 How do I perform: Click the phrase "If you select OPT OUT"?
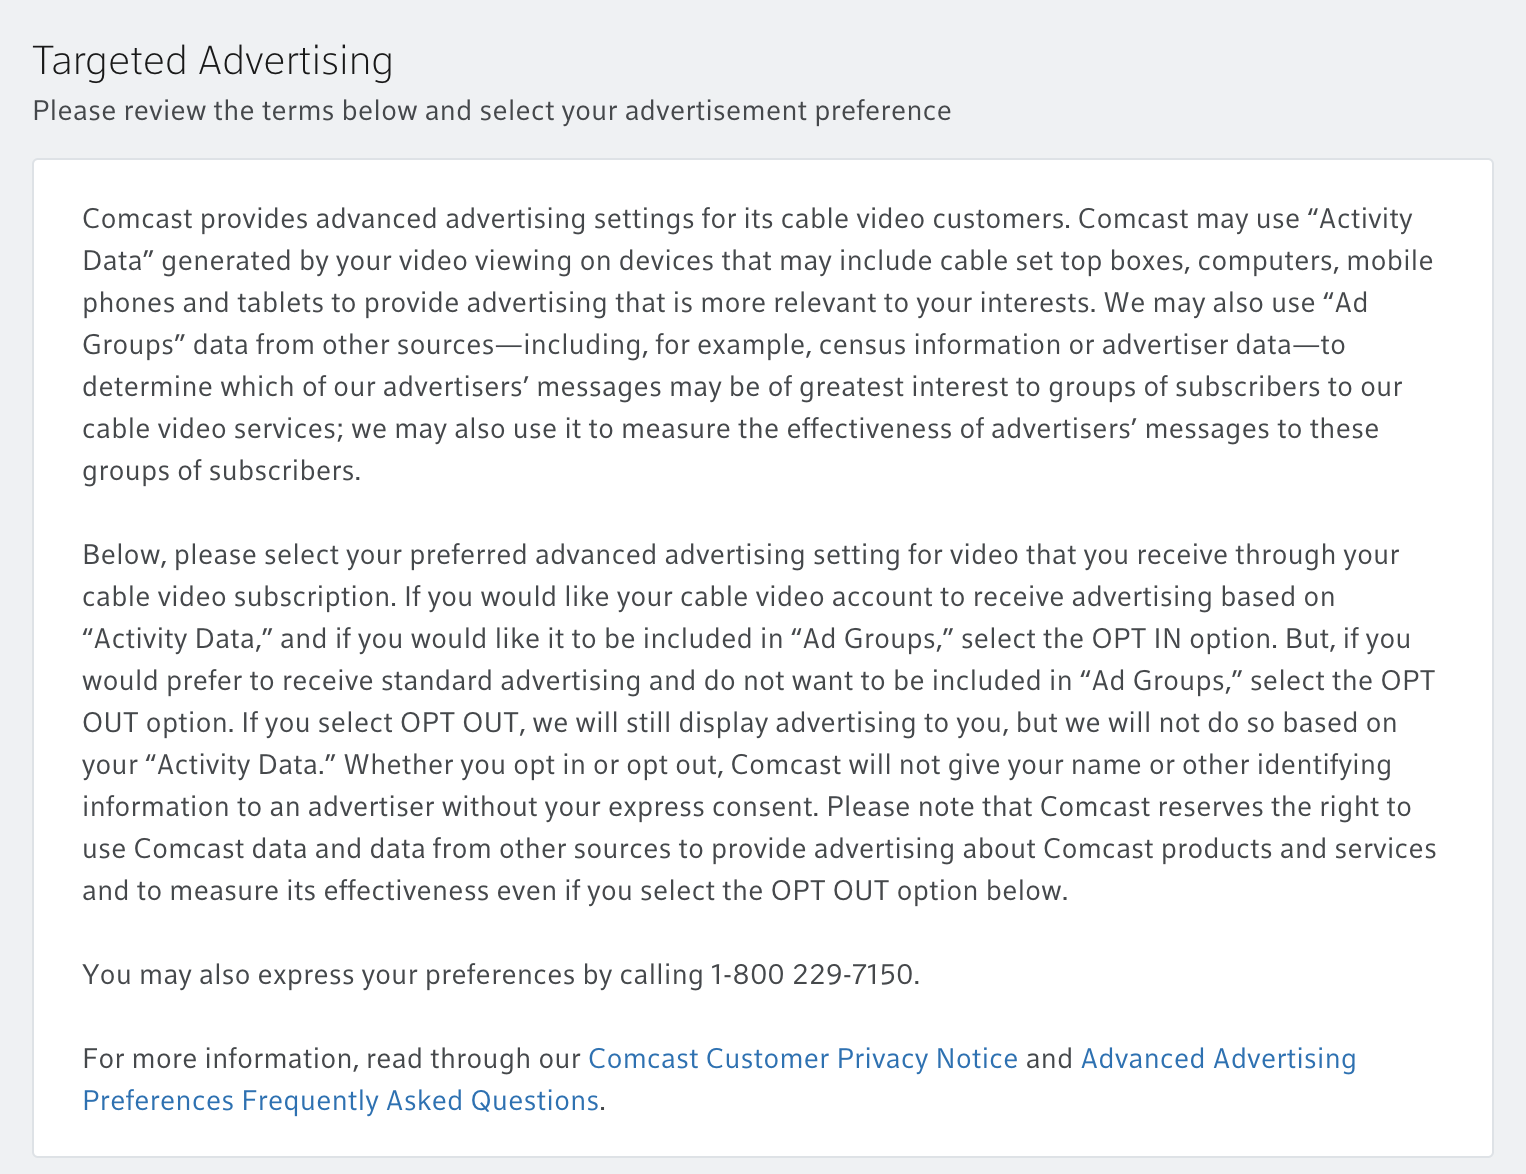tap(380, 722)
